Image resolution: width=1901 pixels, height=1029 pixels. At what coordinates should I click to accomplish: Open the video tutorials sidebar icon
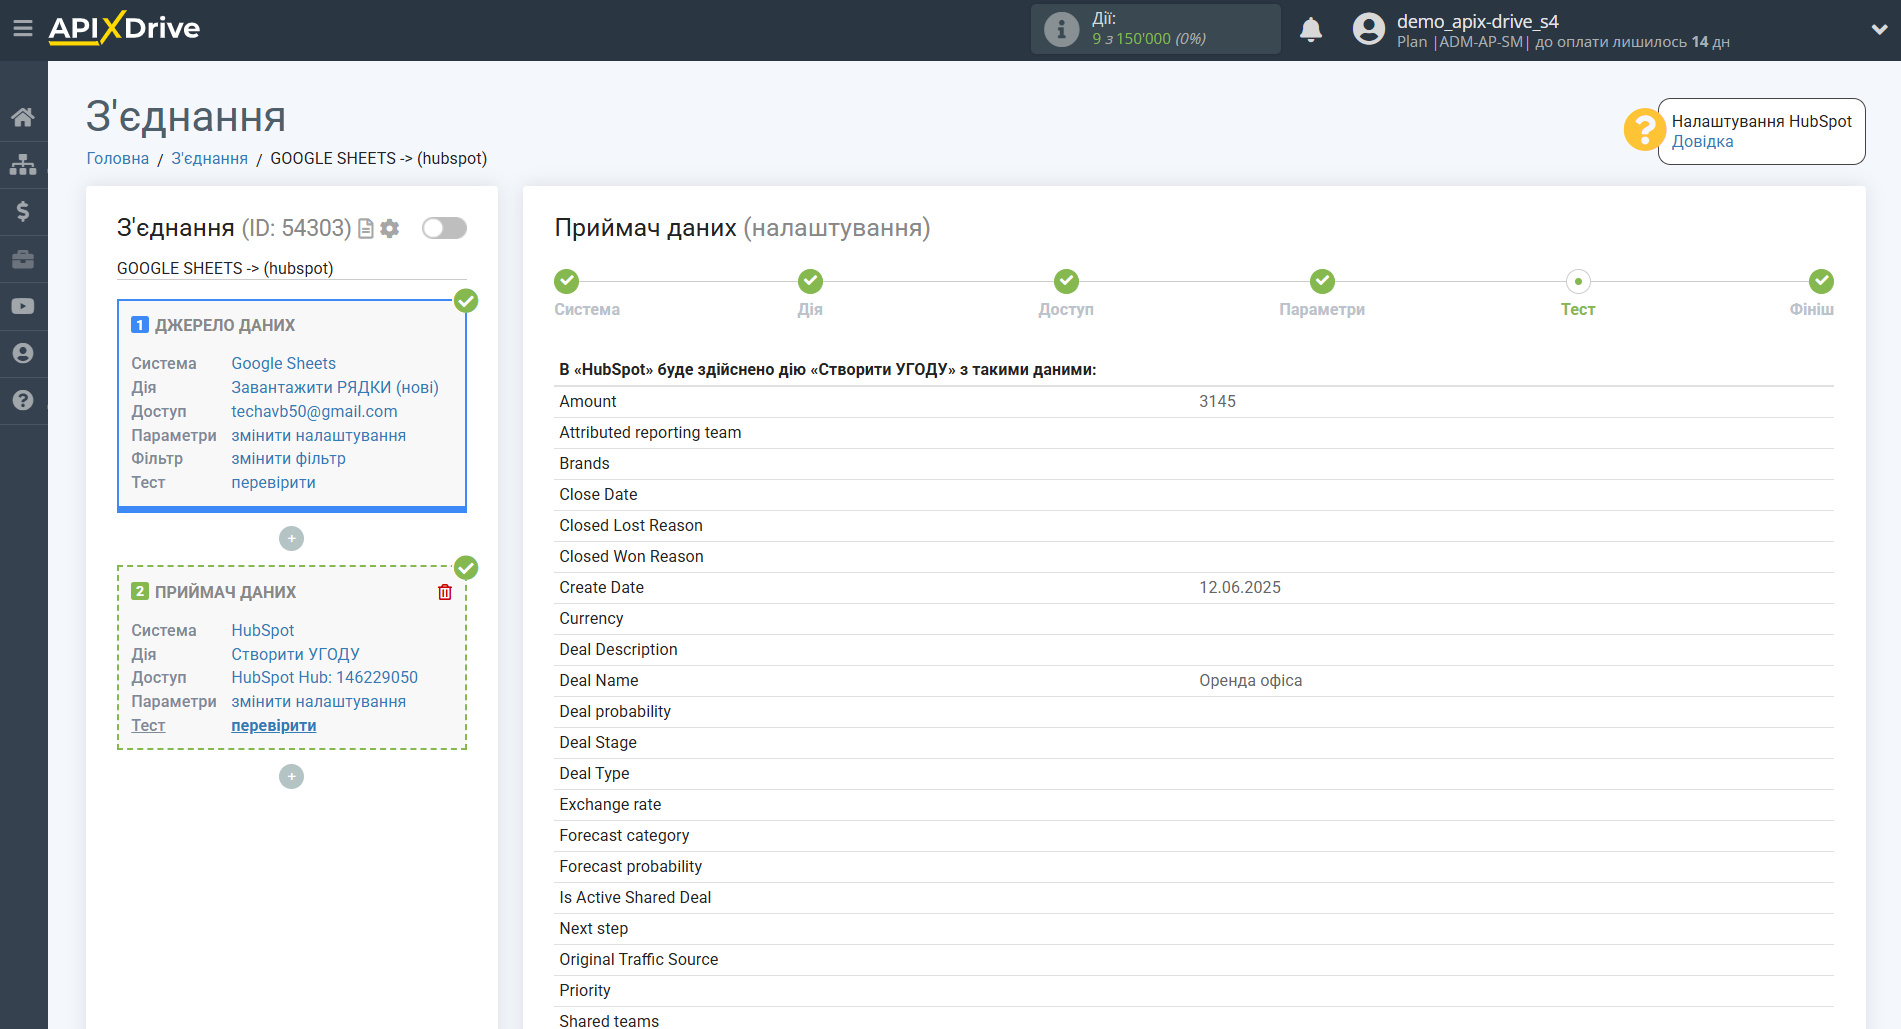[23, 306]
